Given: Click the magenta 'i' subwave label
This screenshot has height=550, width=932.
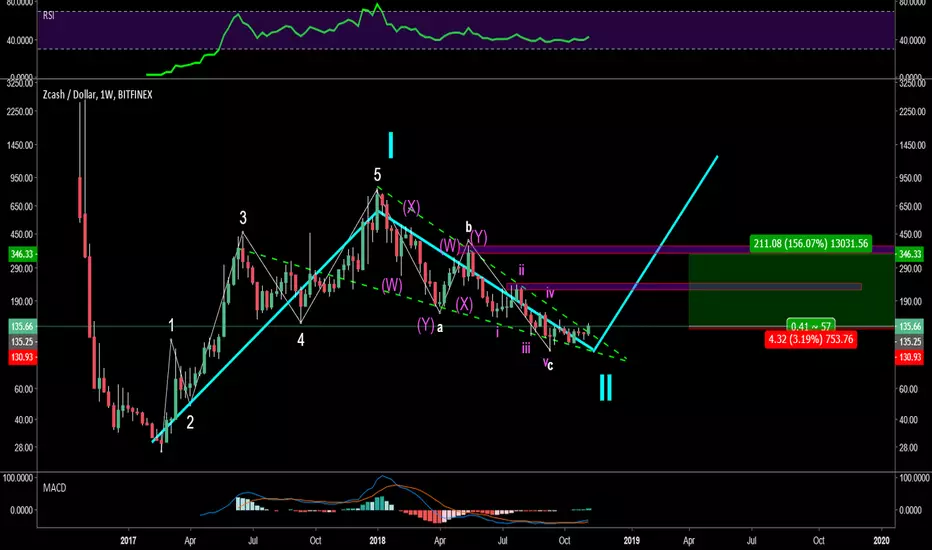Looking at the screenshot, I should [x=498, y=332].
